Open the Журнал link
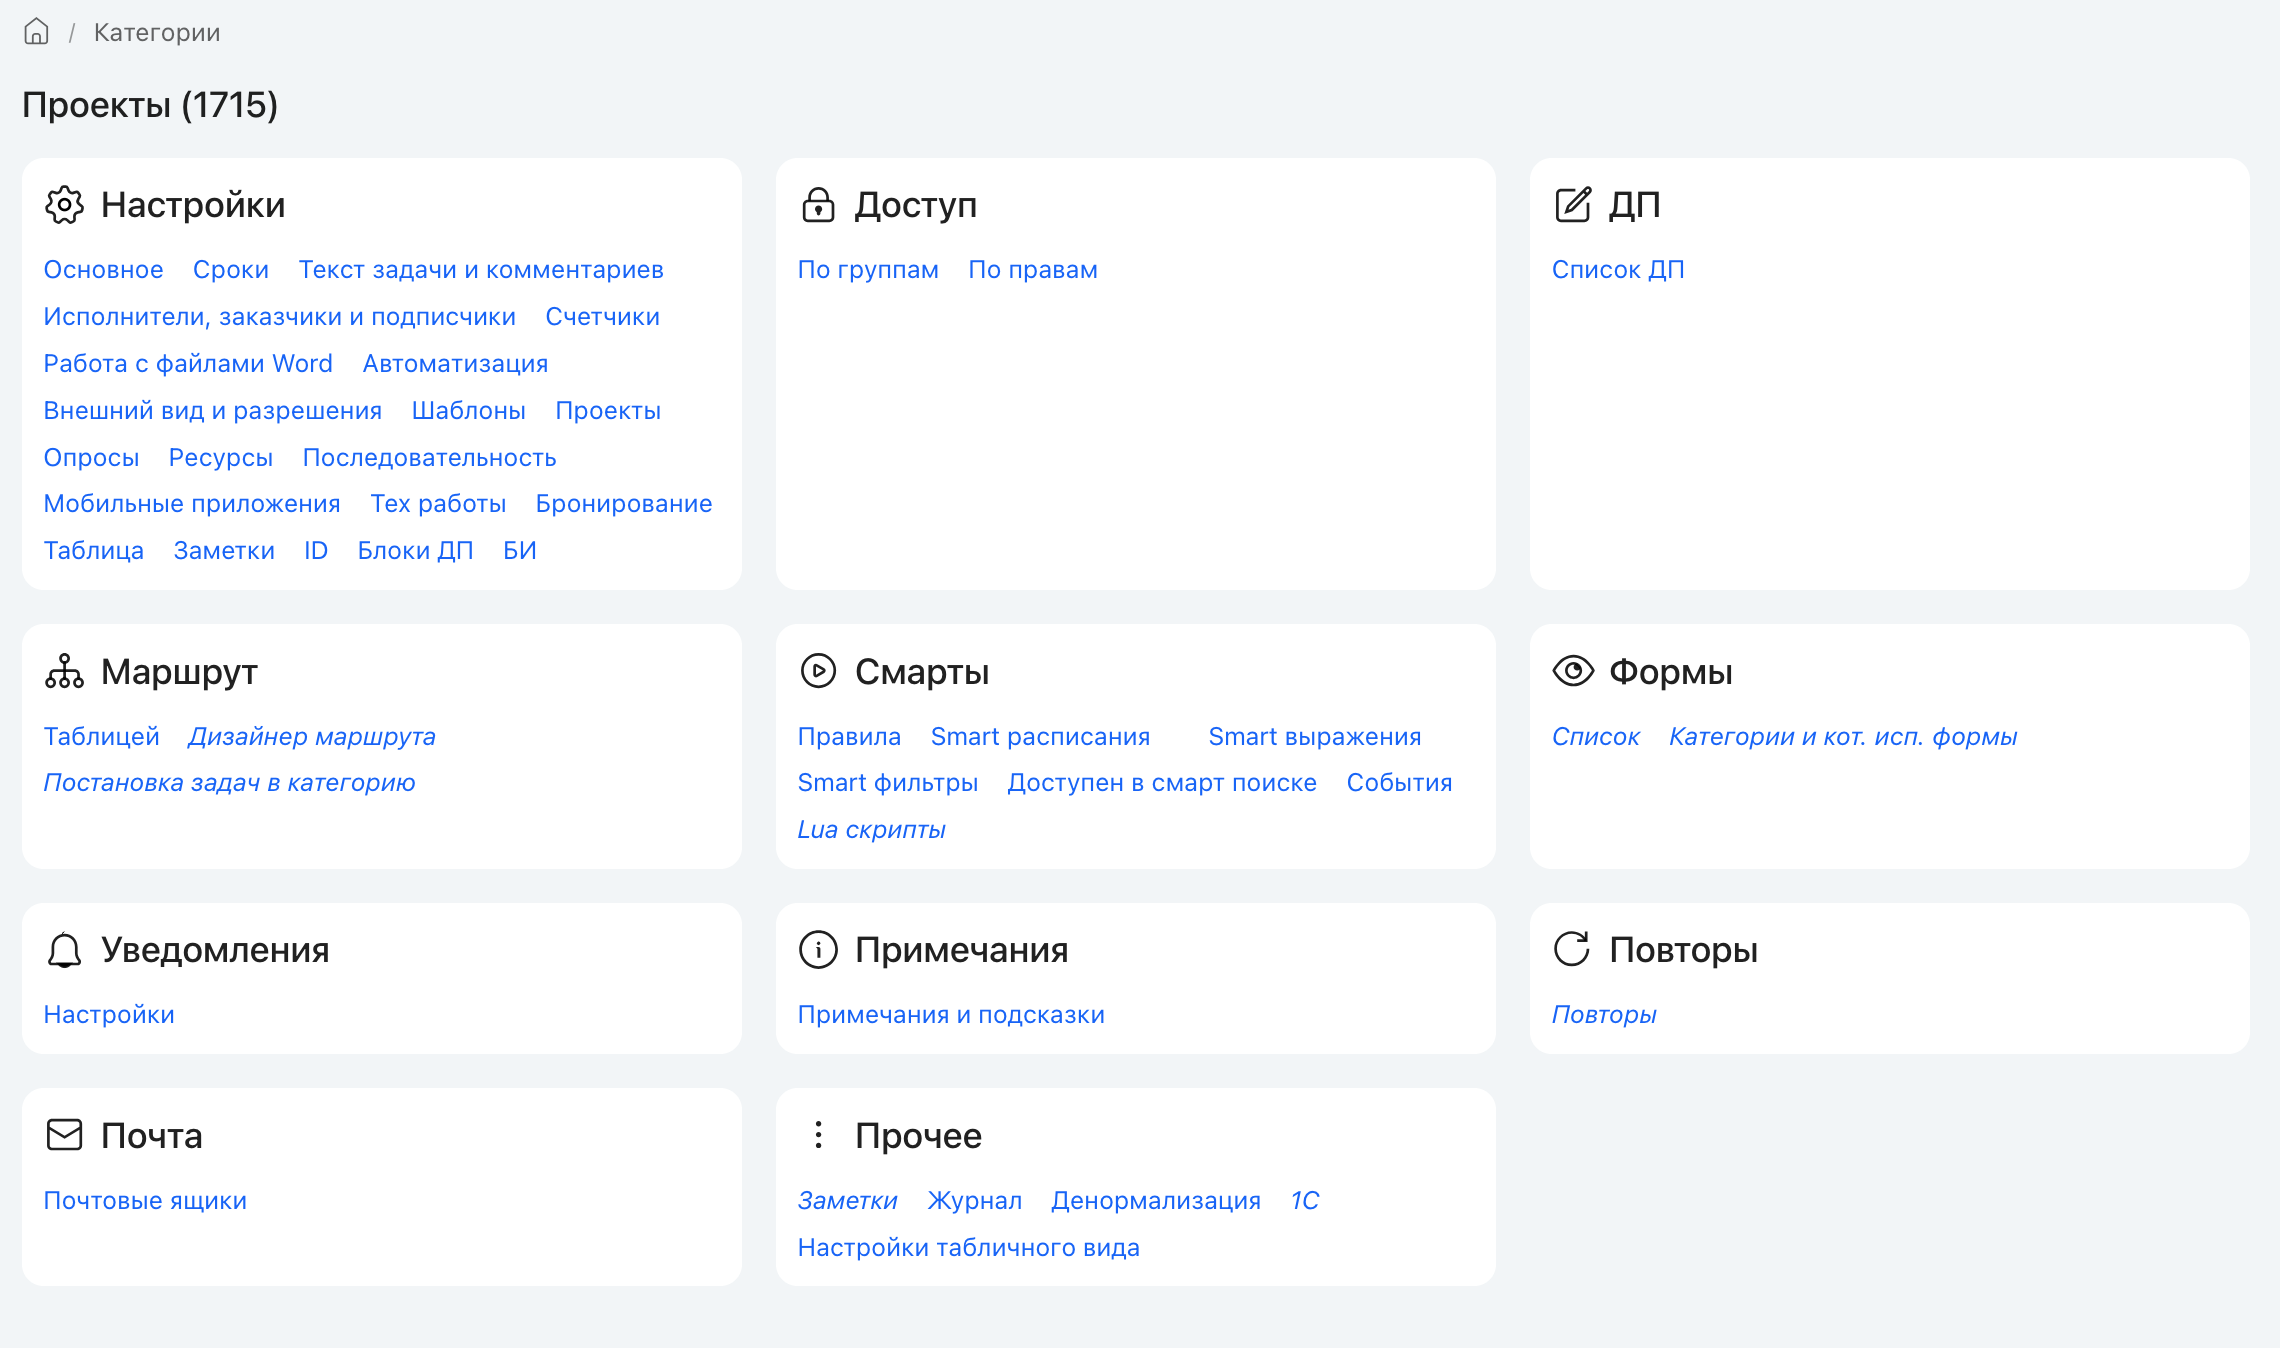 point(975,1201)
